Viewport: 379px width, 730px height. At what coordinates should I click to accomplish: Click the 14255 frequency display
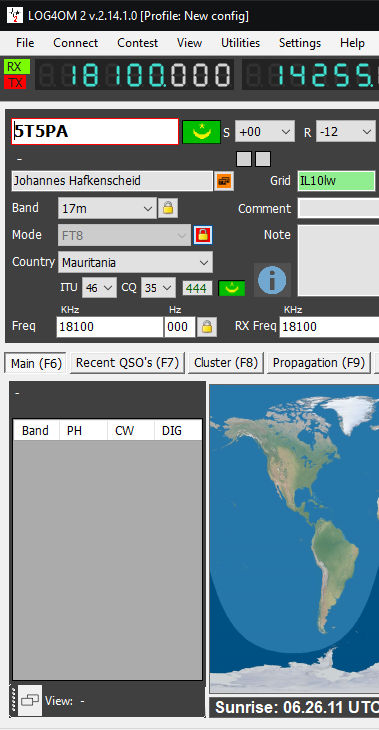click(x=311, y=74)
